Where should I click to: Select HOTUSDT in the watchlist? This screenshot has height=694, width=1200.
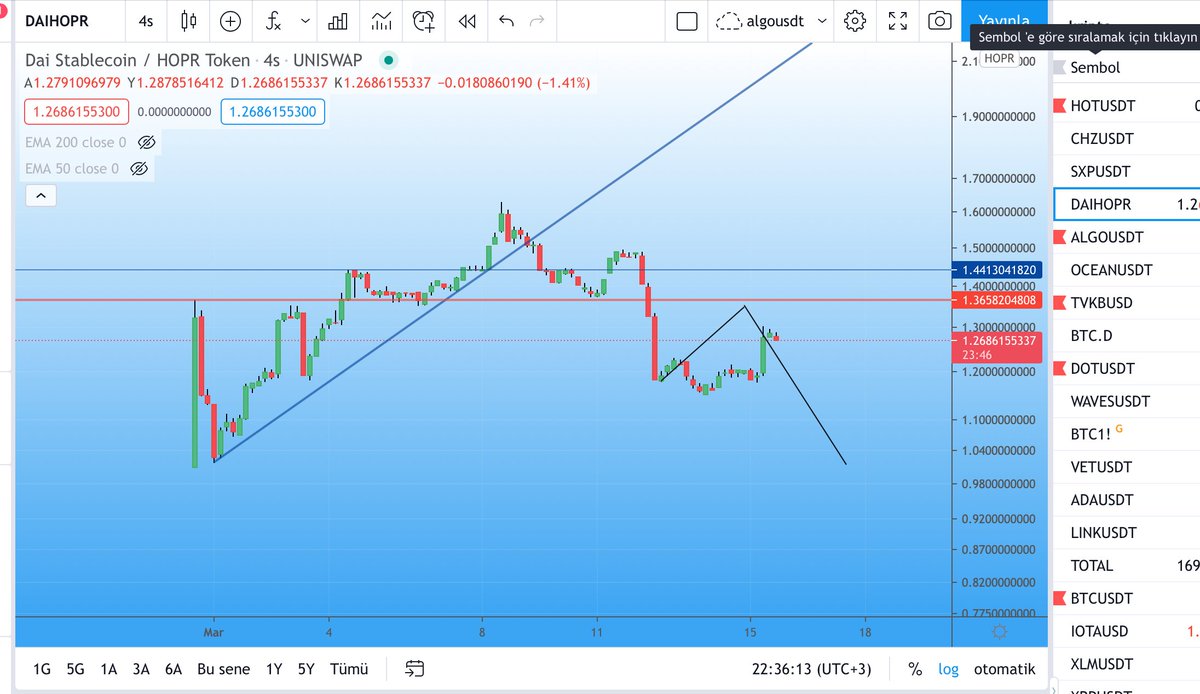click(1126, 106)
